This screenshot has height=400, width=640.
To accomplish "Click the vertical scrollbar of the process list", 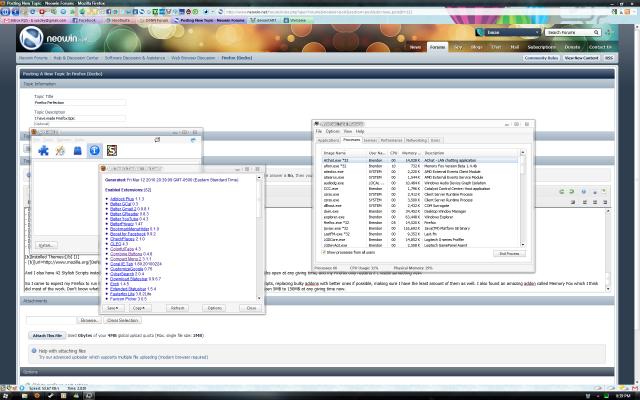I will click(x=523, y=198).
